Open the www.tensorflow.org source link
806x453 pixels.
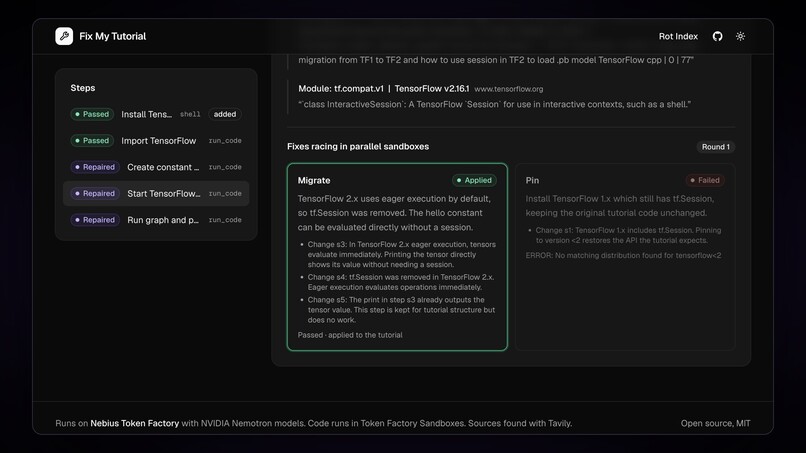pyautogui.click(x=509, y=89)
